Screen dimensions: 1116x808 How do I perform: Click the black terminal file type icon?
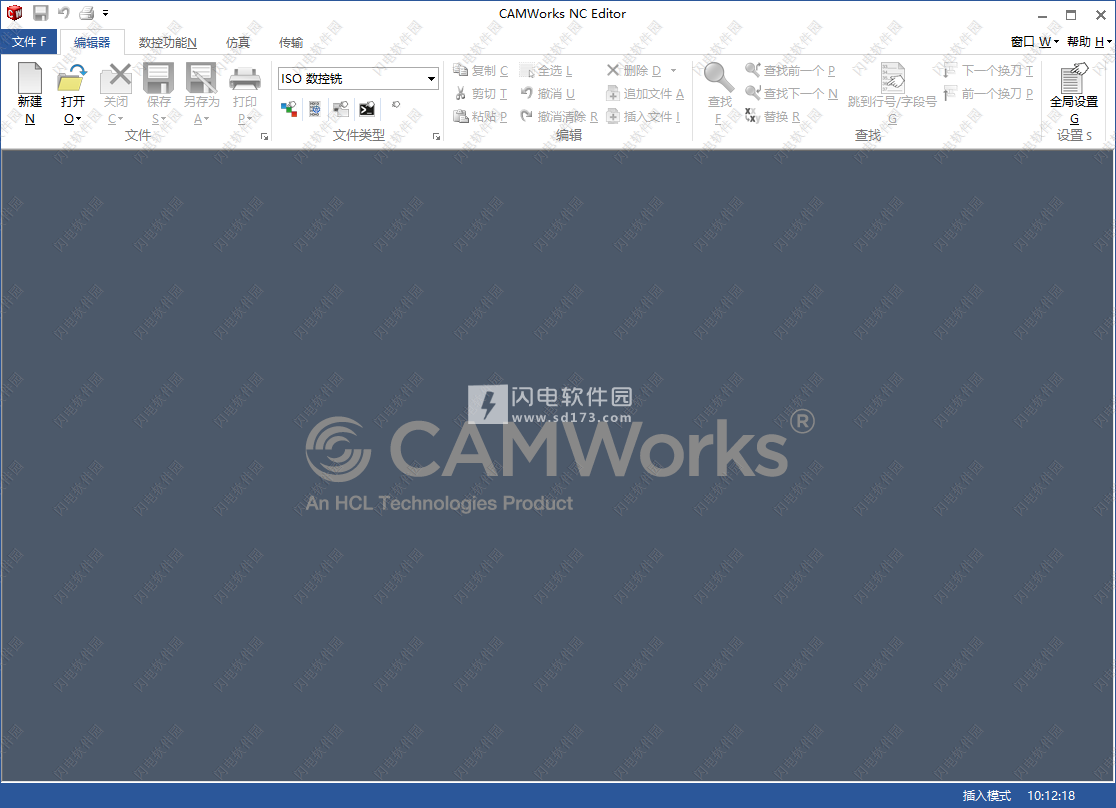pyautogui.click(x=367, y=109)
